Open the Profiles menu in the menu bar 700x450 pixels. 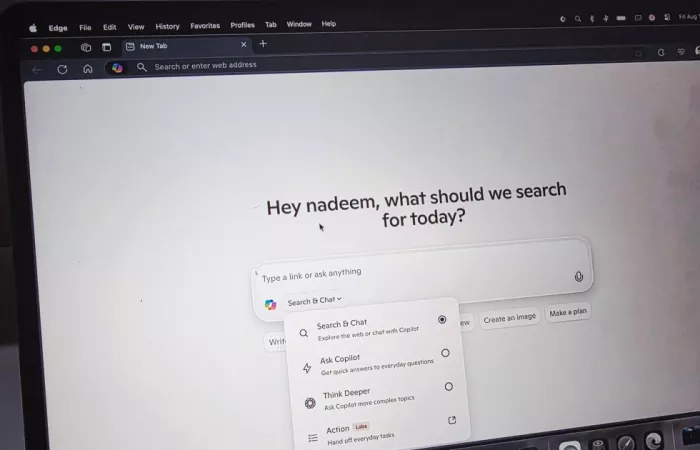tap(242, 25)
